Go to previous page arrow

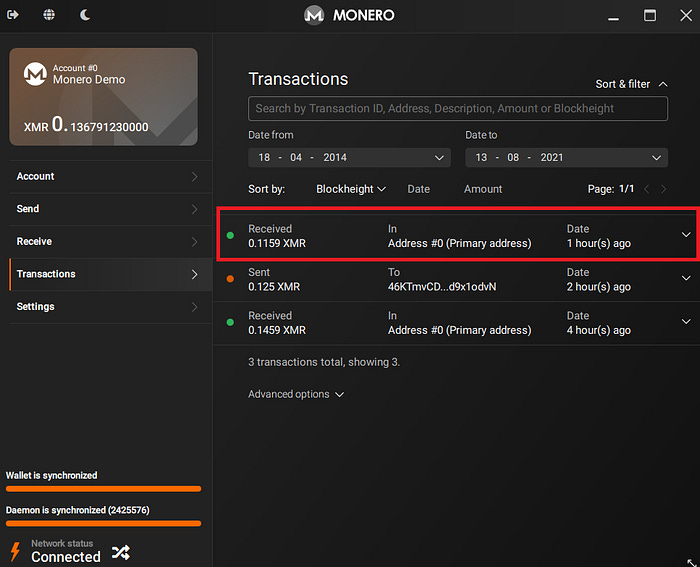[646, 189]
